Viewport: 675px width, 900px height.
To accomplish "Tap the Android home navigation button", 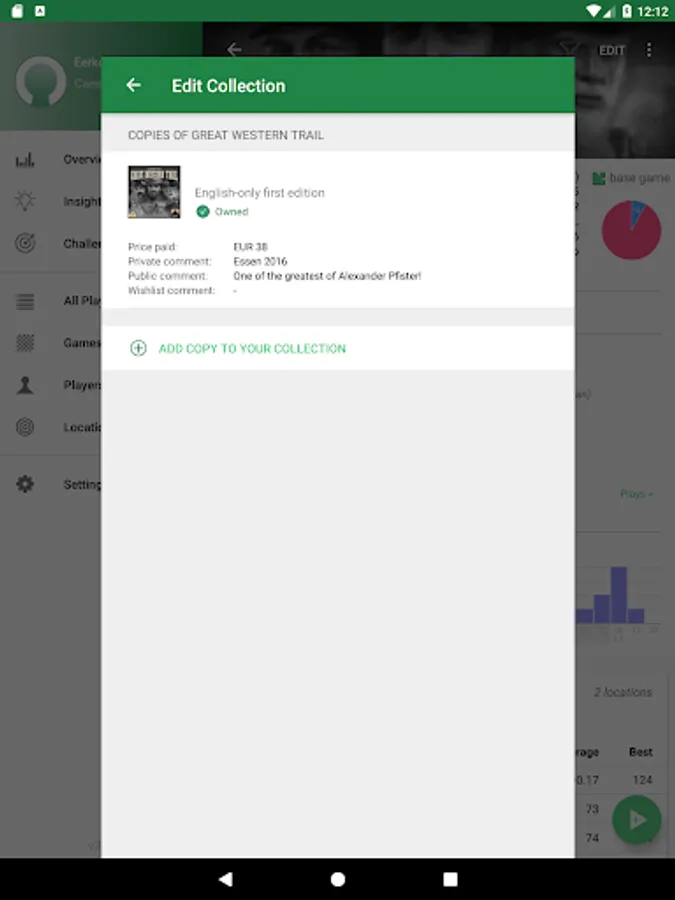I will 338,879.
